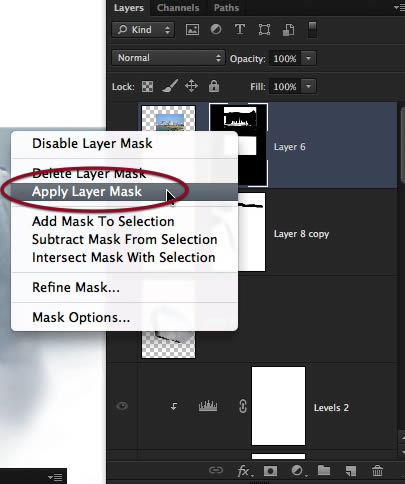Choose Intersect Mask With Selection
The image size is (405, 484).
(x=125, y=258)
